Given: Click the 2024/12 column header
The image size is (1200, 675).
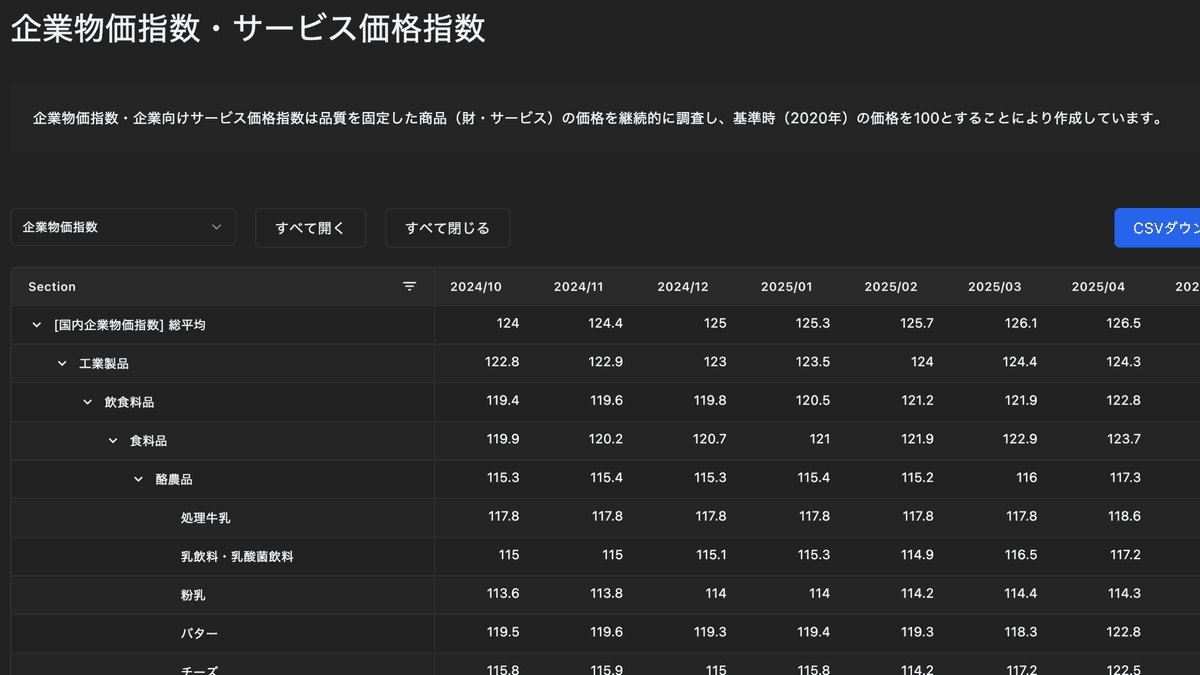Looking at the screenshot, I should point(683,287).
